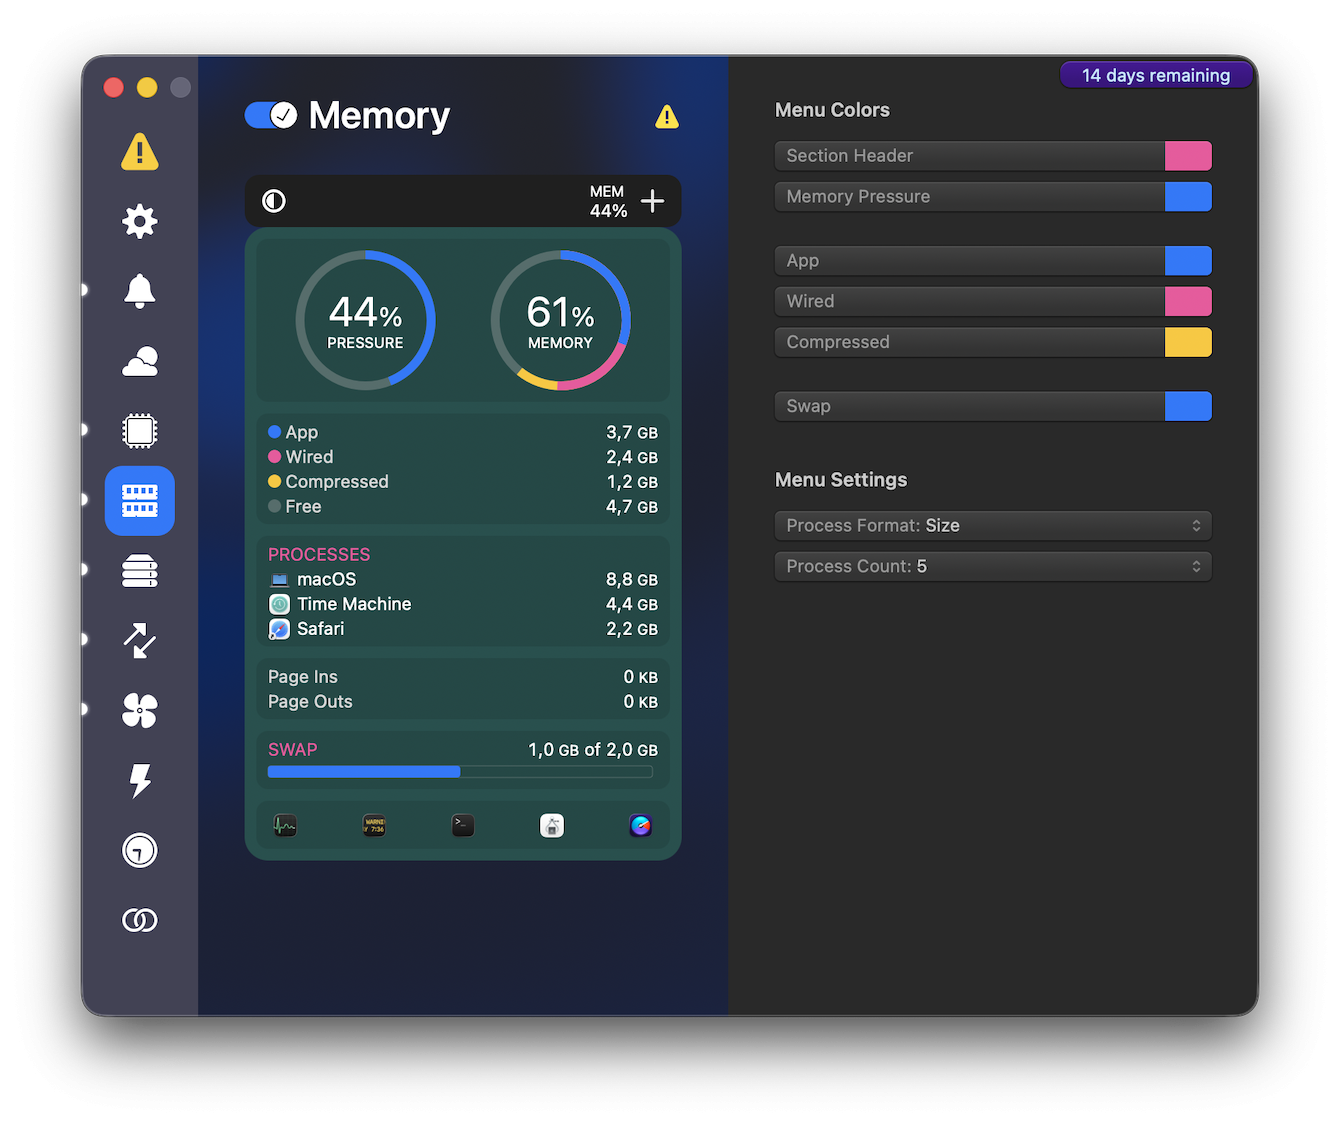Toggle the widget contrast option
Screen dimensions: 1340x1124
275,200
